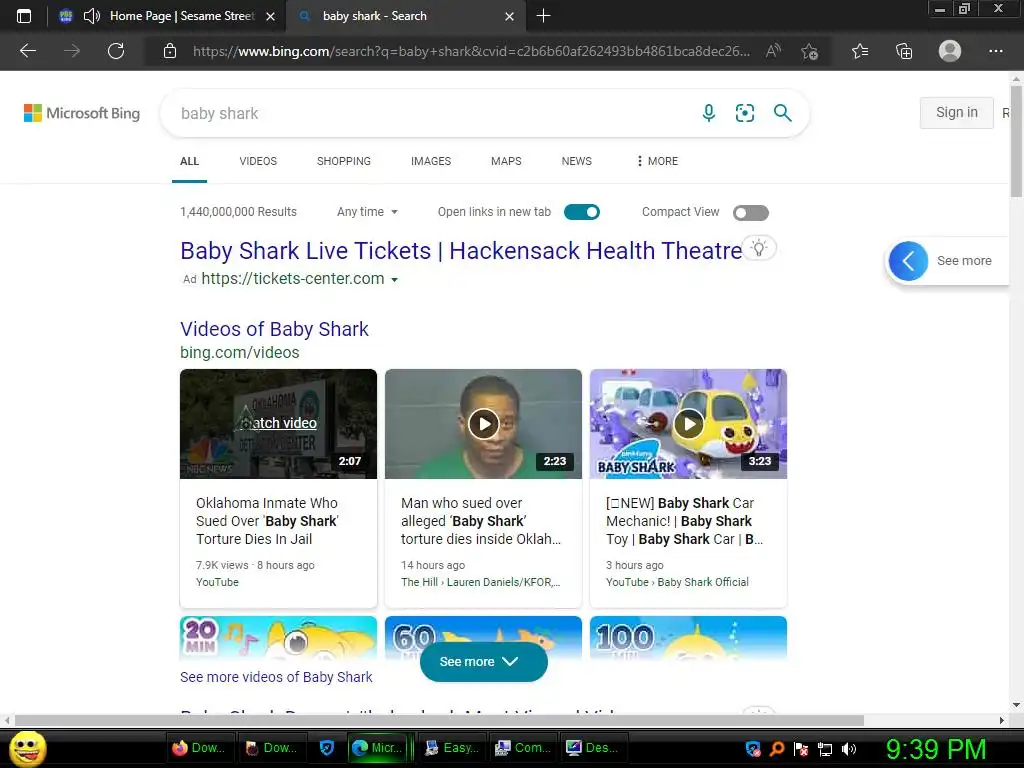
Task: Expand ad URL tickets-center.com dropdown arrow
Action: [394, 280]
